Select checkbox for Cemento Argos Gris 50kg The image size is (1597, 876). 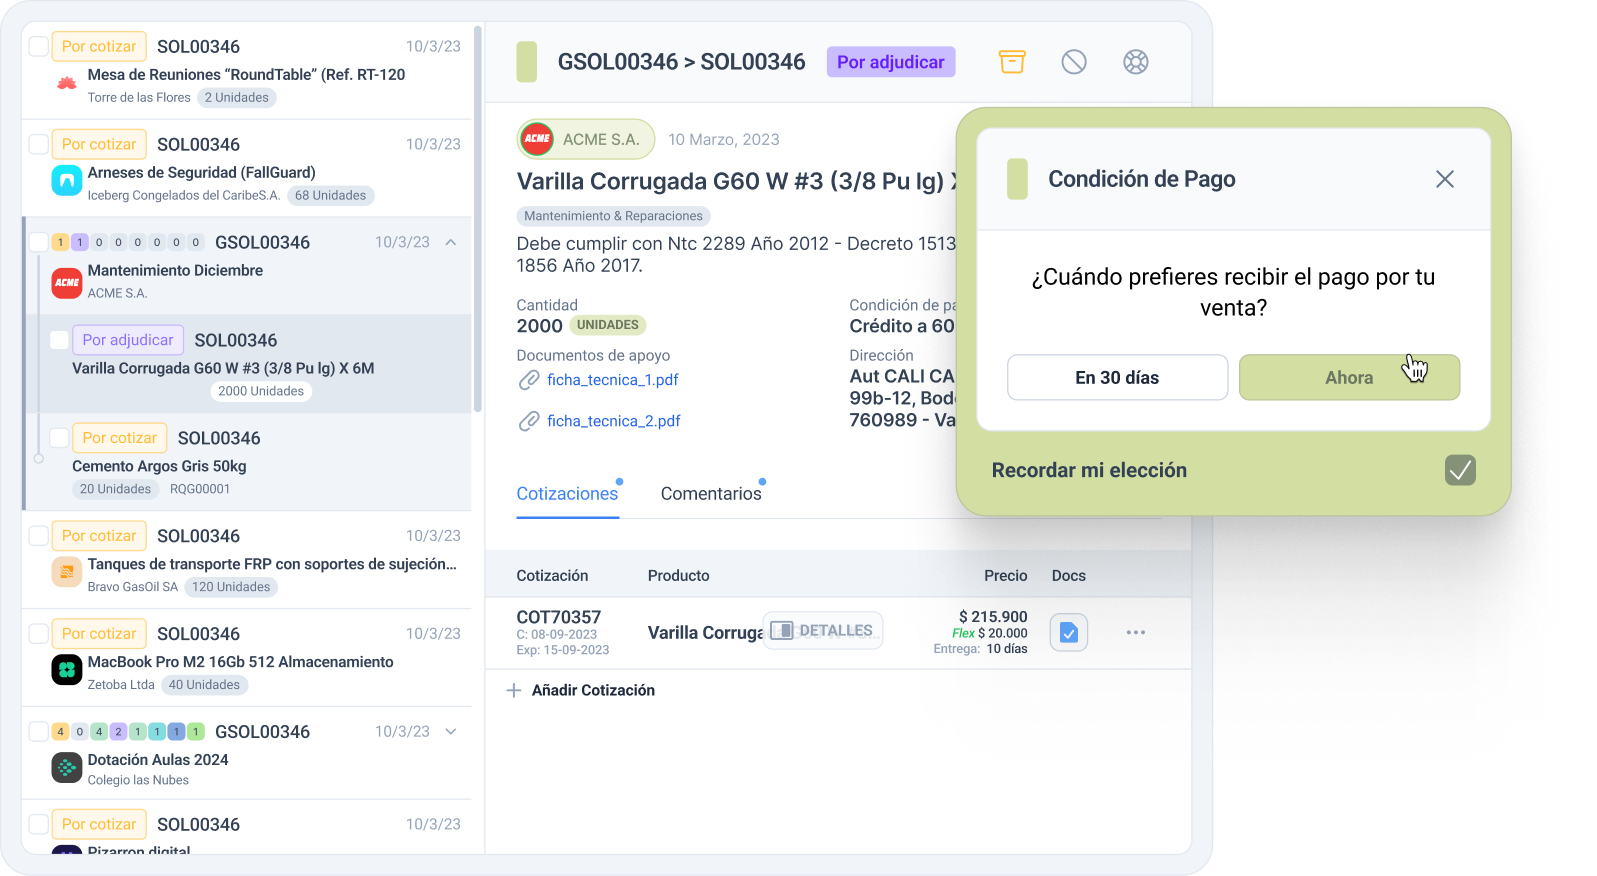pyautogui.click(x=59, y=438)
